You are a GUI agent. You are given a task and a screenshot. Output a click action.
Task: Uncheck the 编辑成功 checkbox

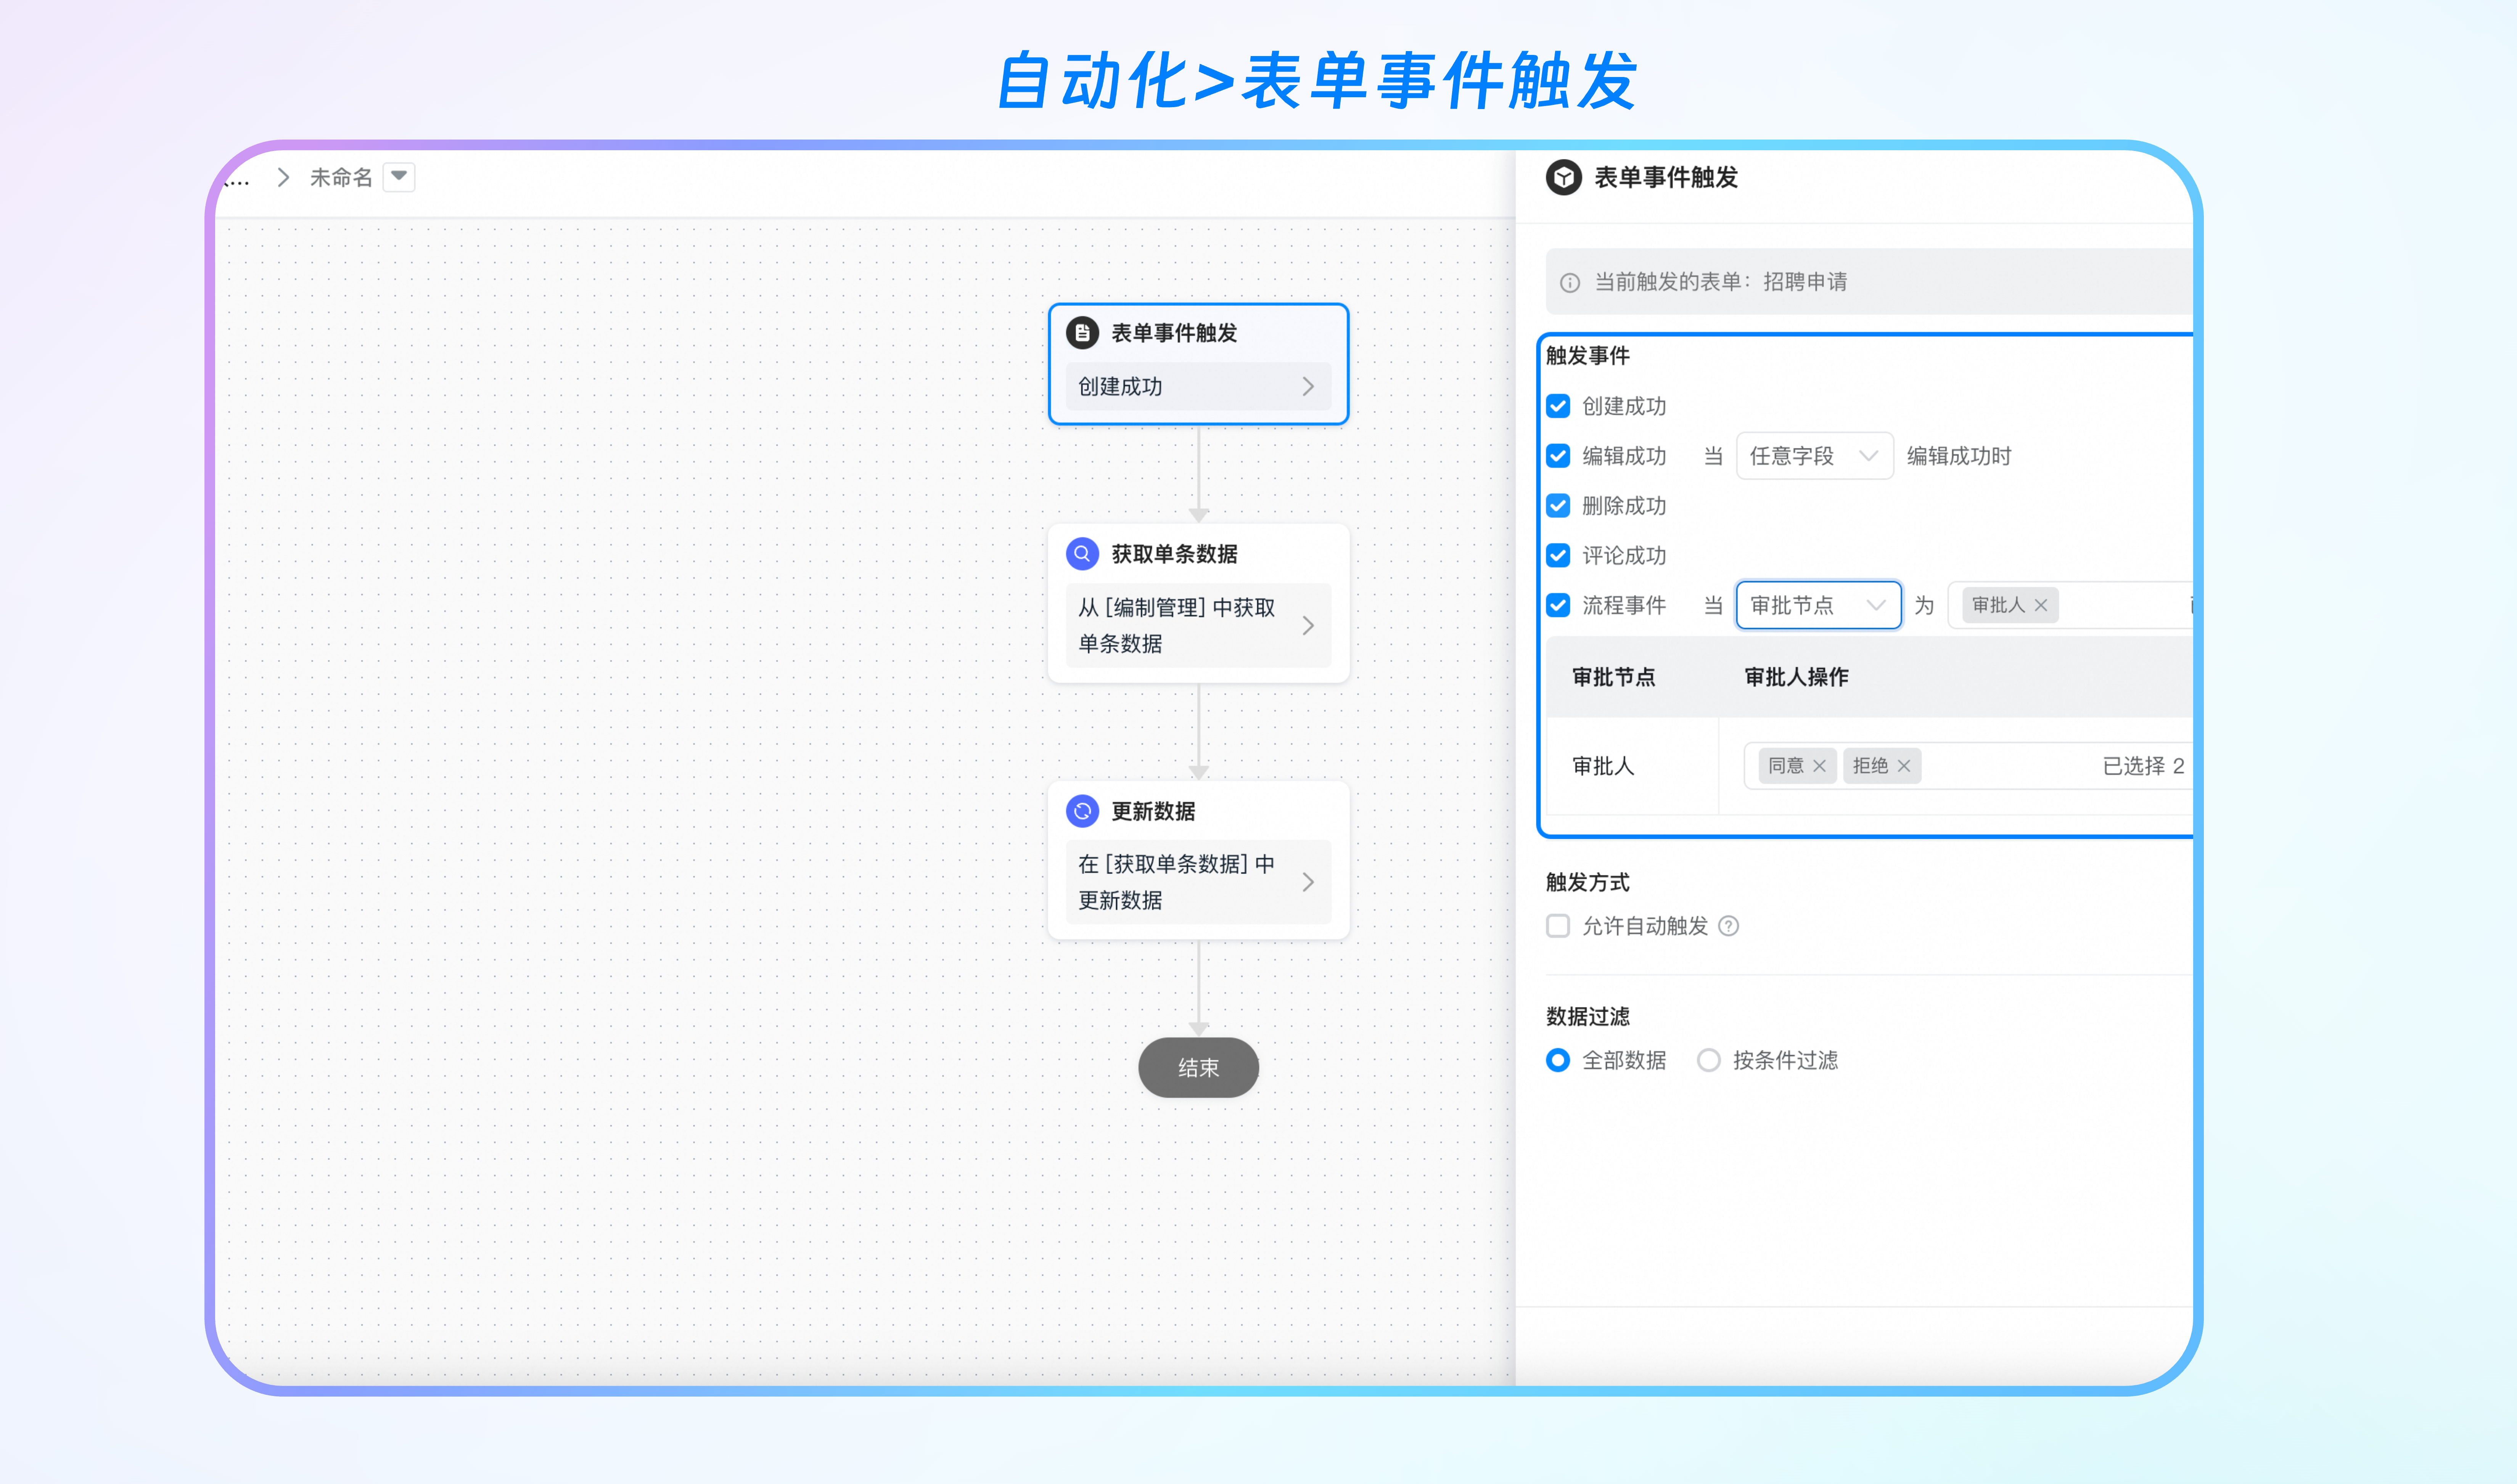(x=1558, y=456)
